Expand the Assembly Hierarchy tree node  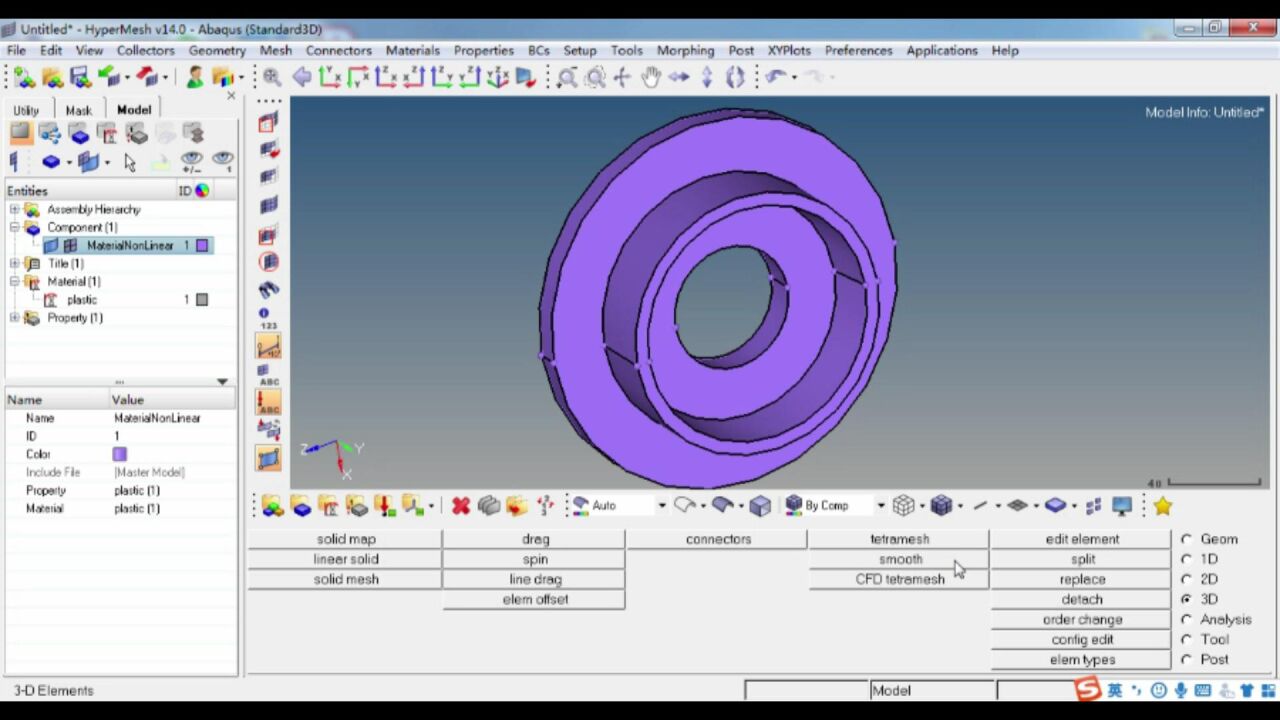[14, 209]
